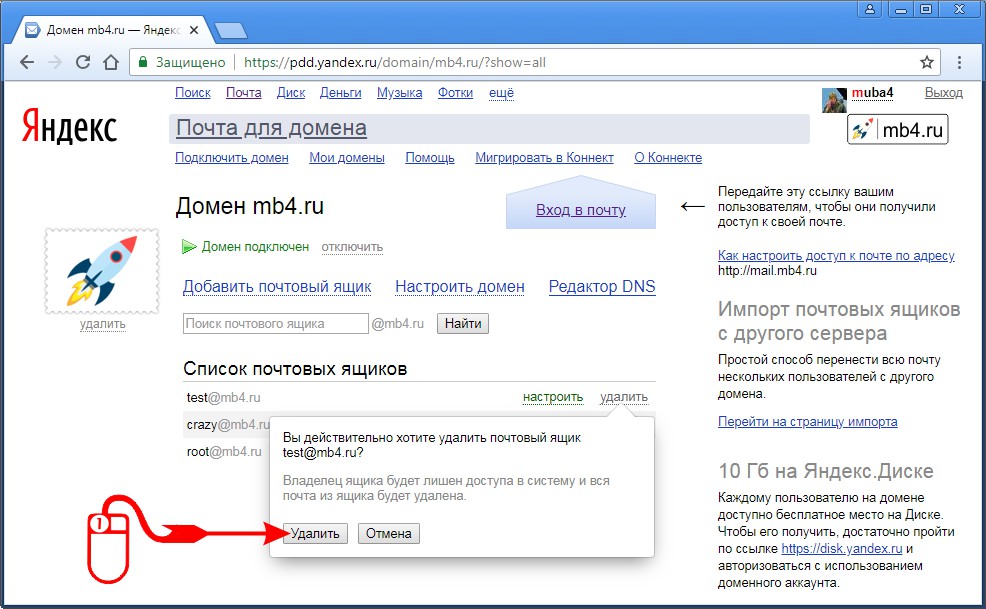Click the mb4.ru domain badge with rocket
This screenshot has height=609, width=986.
point(897,130)
